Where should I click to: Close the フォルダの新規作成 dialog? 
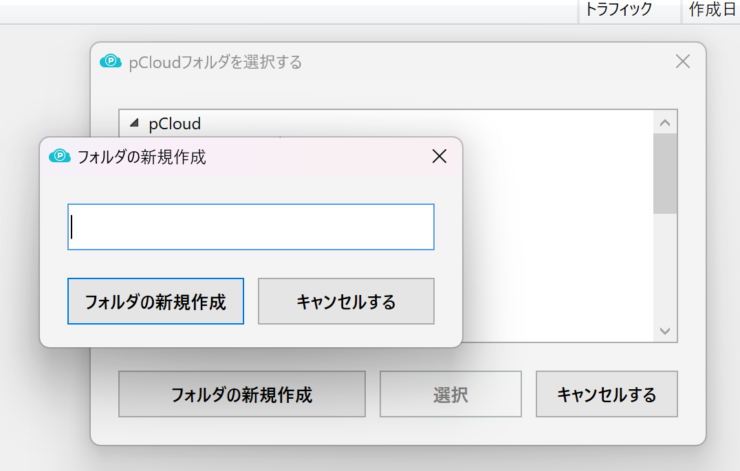tap(439, 156)
